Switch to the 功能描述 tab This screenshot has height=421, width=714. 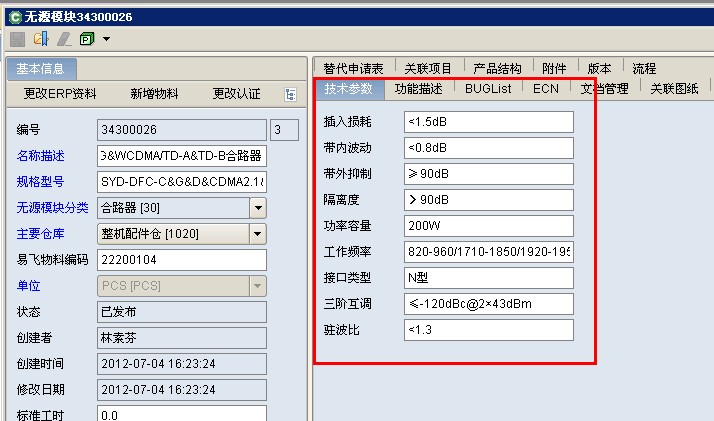click(418, 88)
